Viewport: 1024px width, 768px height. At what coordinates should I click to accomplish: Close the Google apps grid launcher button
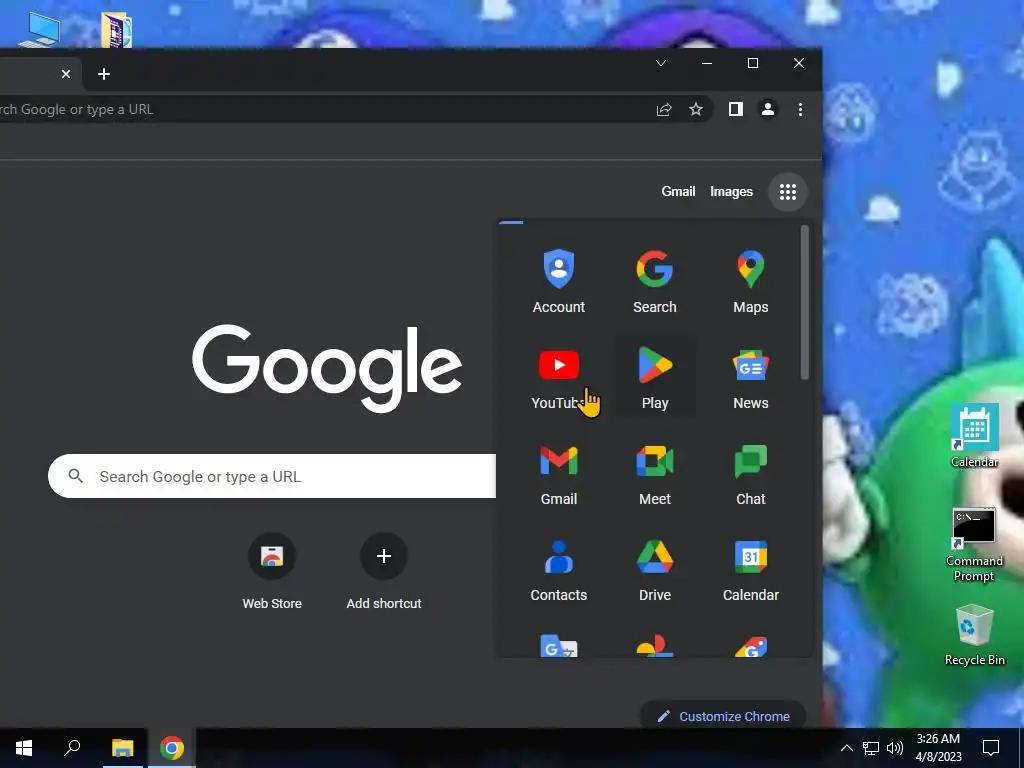click(x=788, y=191)
